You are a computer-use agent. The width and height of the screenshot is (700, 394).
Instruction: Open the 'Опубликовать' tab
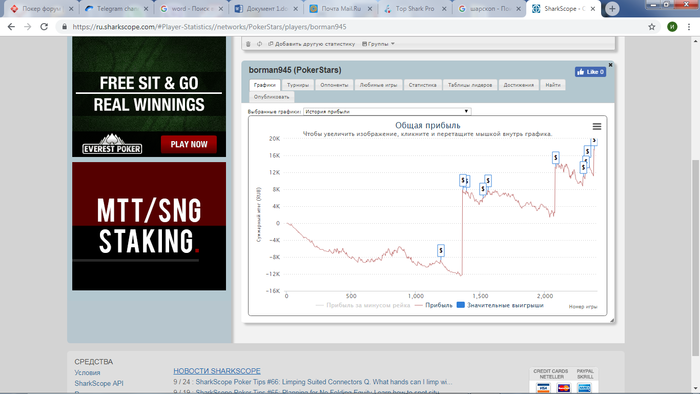pyautogui.click(x=271, y=96)
